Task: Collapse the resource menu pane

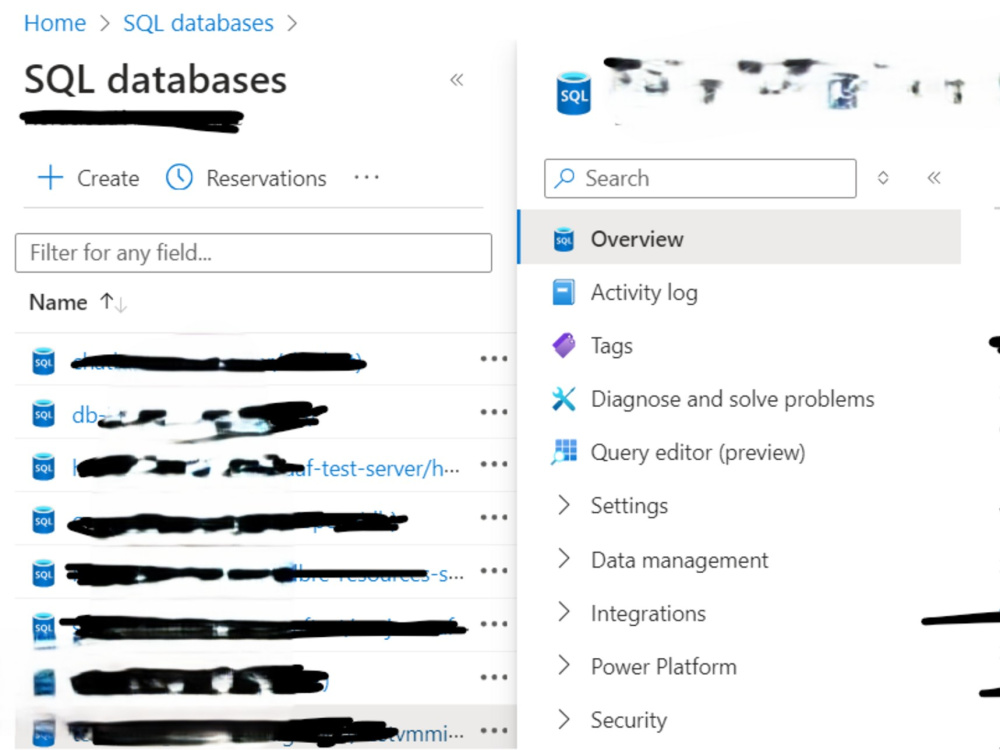Action: pos(934,178)
